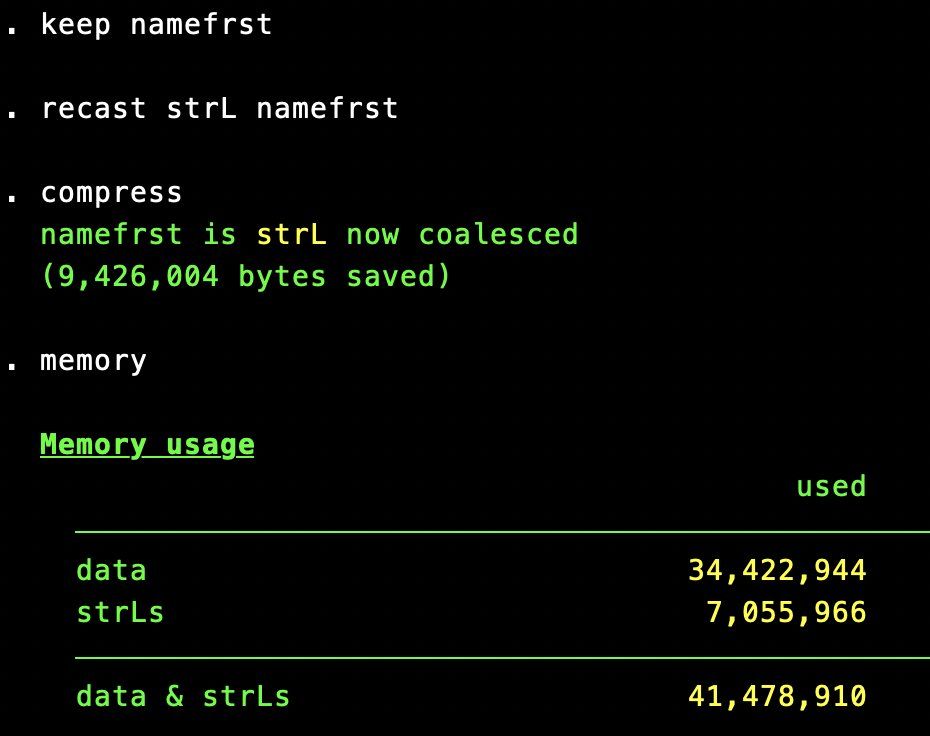The width and height of the screenshot is (930, 736).
Task: Select the 41,478,910 total value
Action: coord(776,697)
